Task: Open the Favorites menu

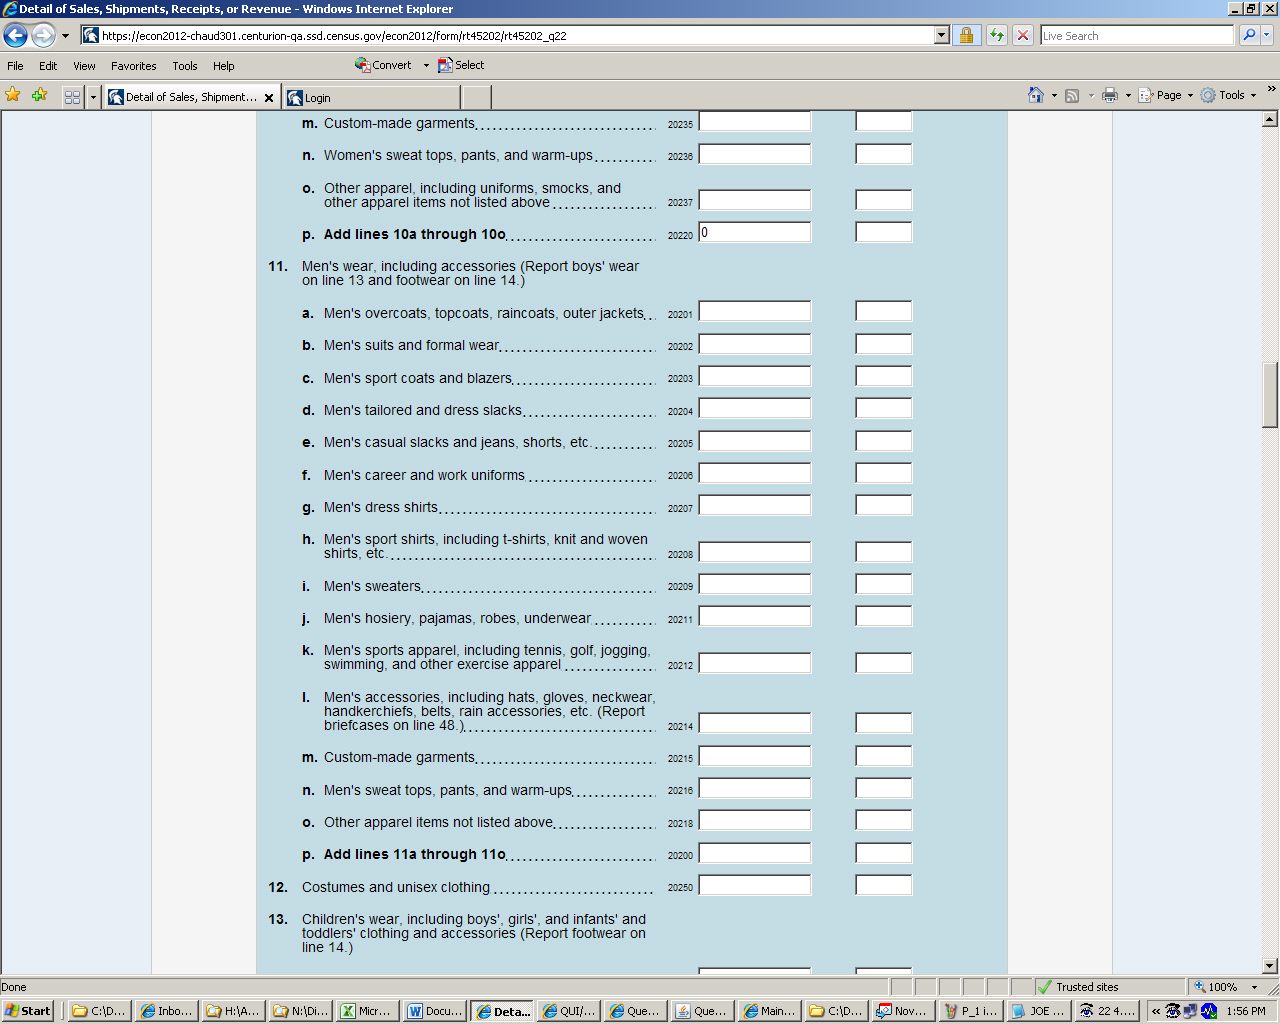Action: tap(133, 66)
